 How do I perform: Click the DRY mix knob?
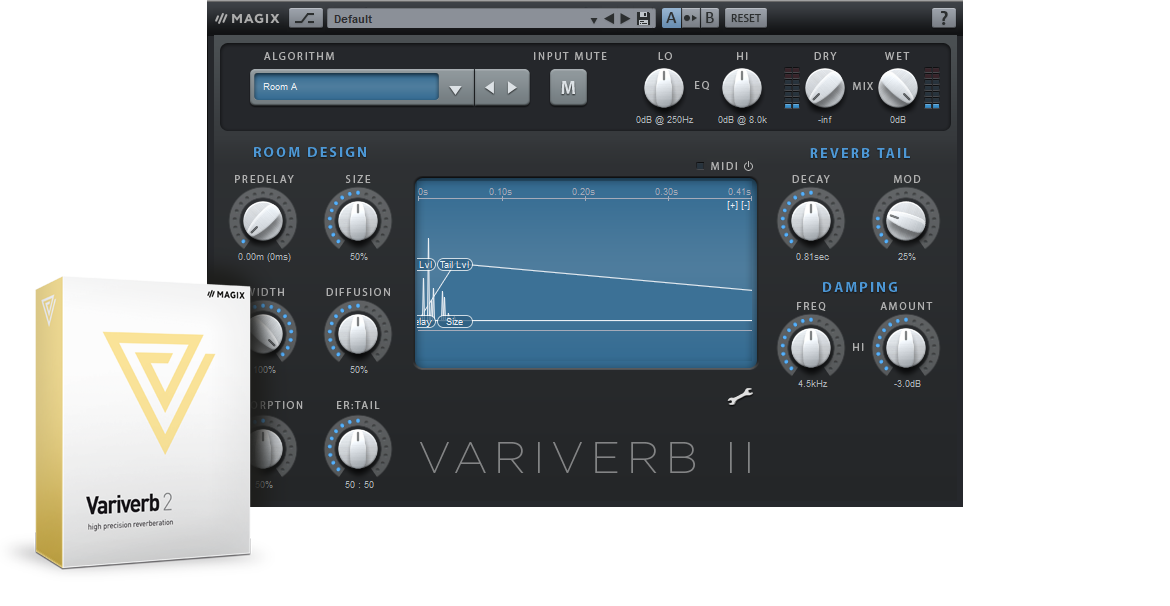[825, 88]
